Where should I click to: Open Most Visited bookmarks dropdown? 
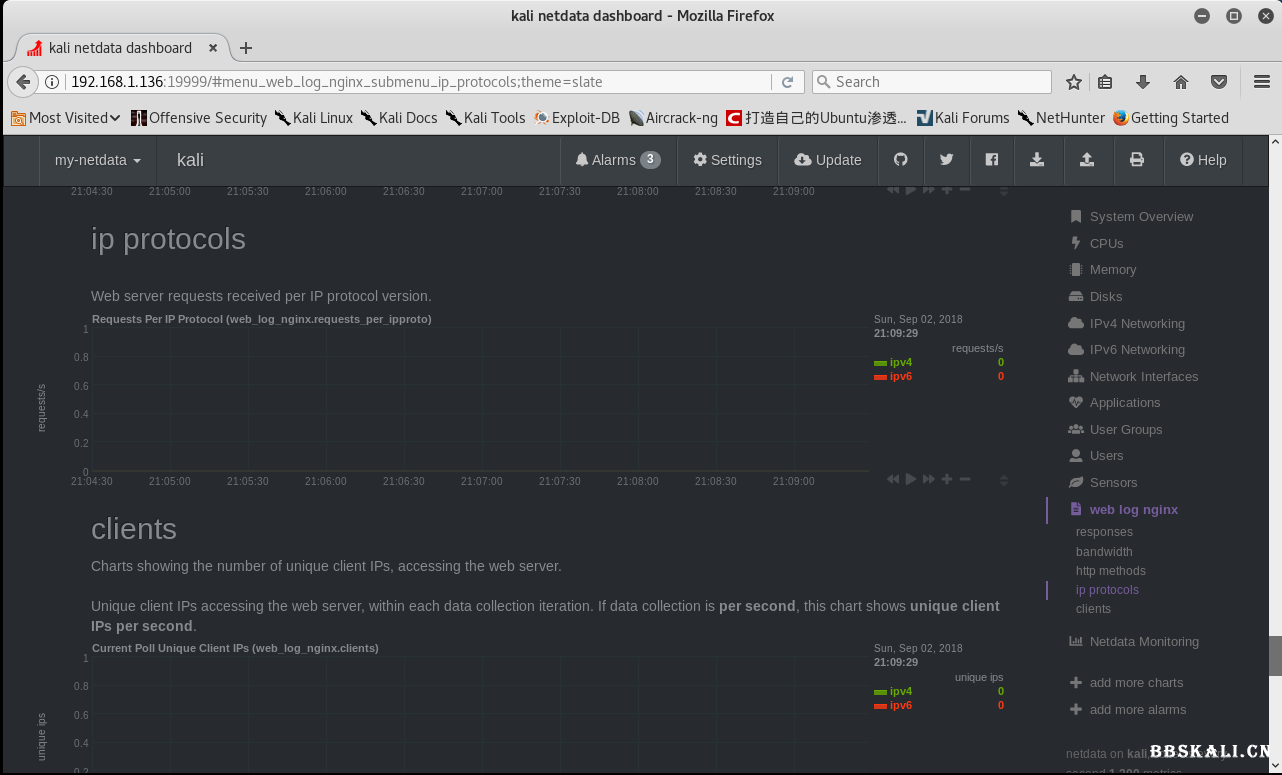tap(66, 118)
